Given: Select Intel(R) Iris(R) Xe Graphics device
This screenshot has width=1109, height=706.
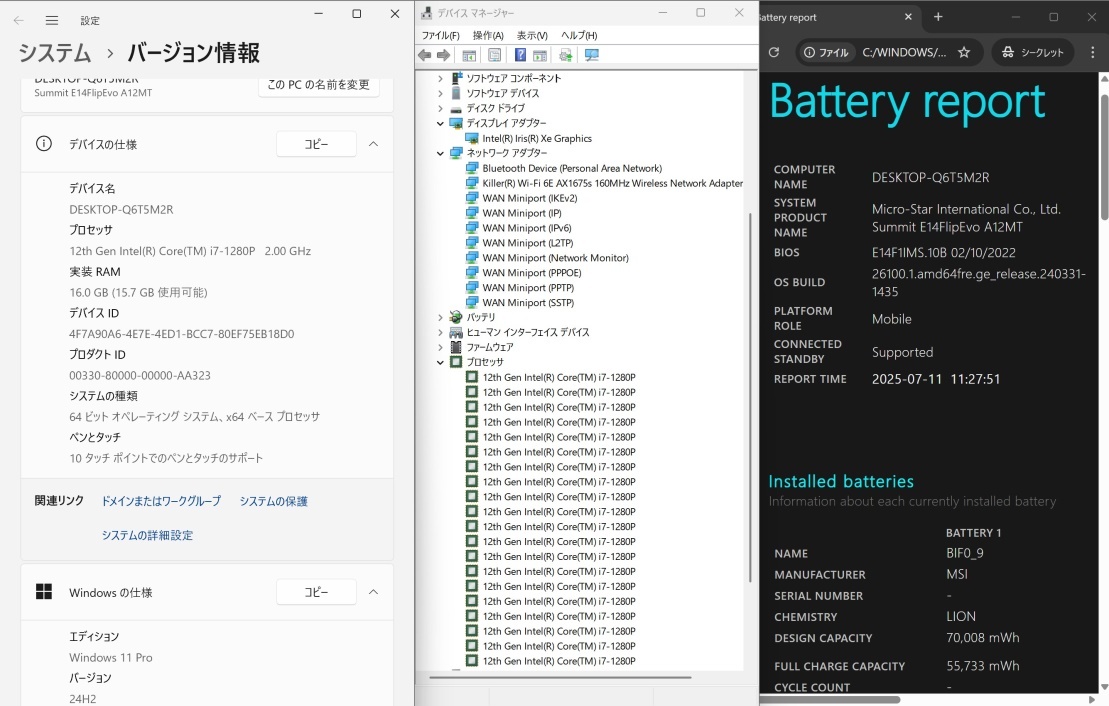Looking at the screenshot, I should [536, 138].
